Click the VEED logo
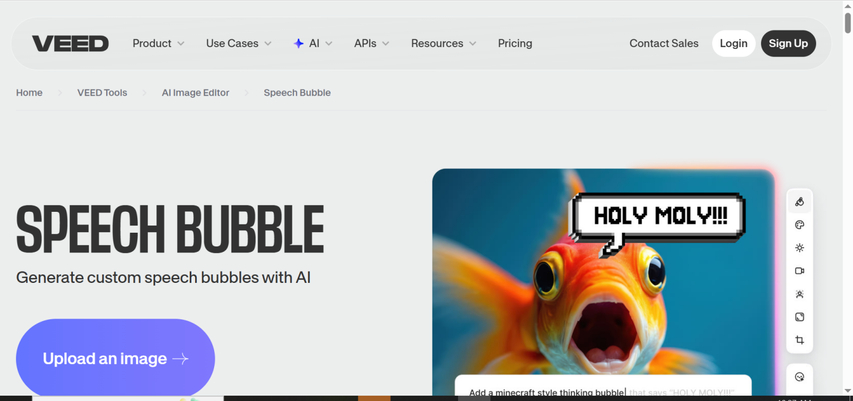Viewport: 853px width, 401px height. [70, 44]
